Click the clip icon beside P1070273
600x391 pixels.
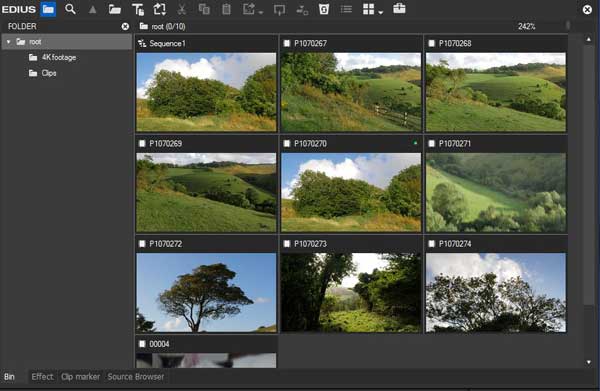tap(287, 244)
